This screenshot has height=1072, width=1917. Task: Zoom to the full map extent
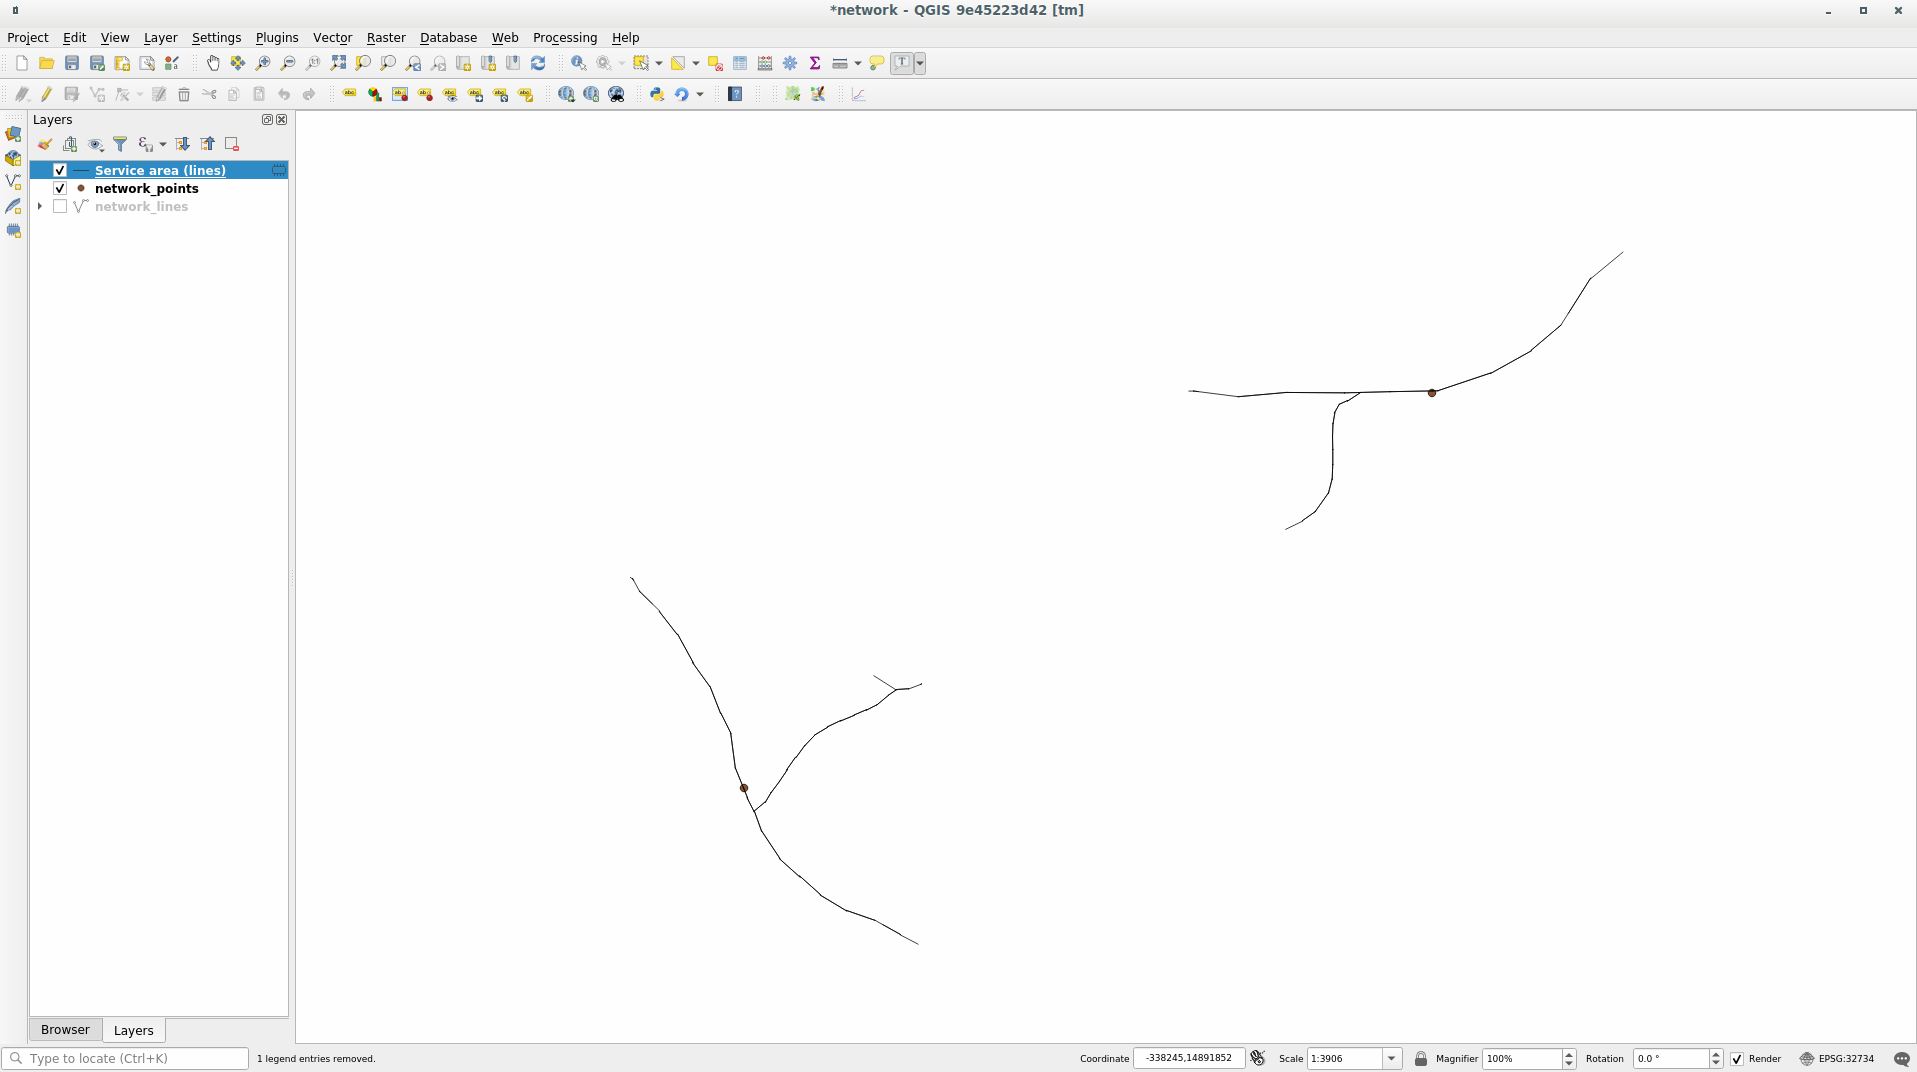point(338,63)
